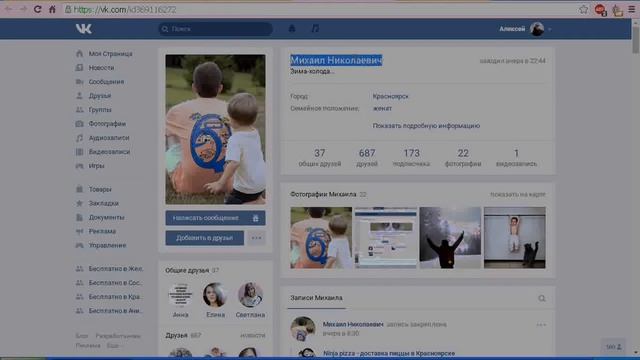Click Разработчикам footer link
This screenshot has width=640, height=360.
pos(118,336)
